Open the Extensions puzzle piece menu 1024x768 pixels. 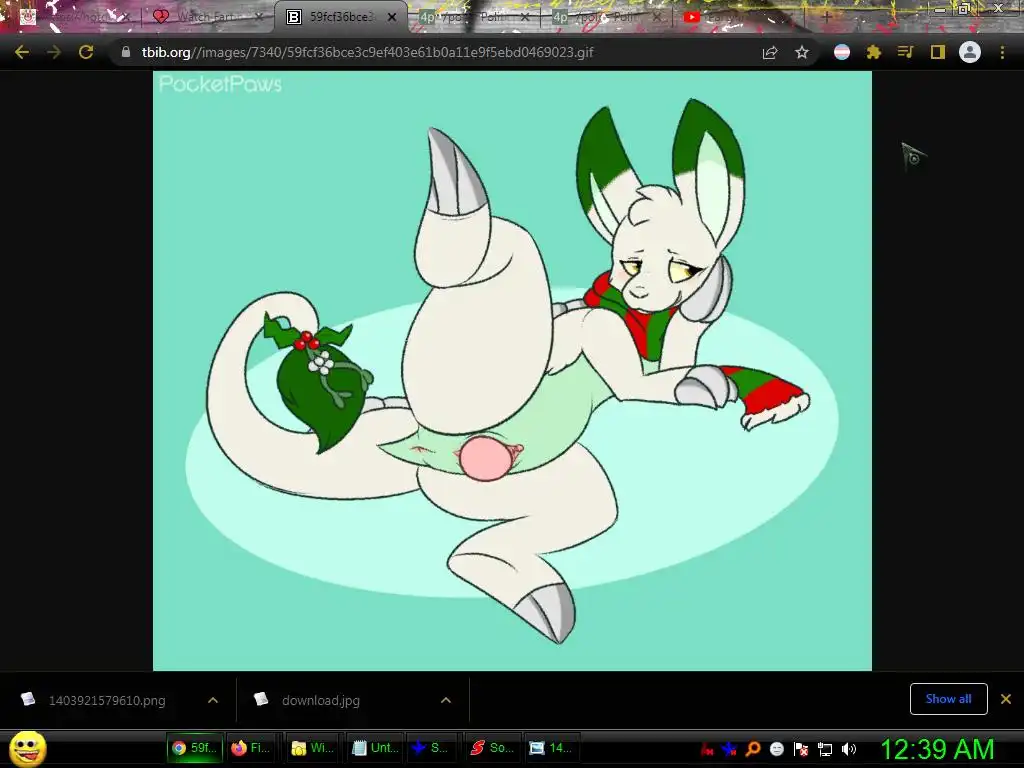click(874, 52)
